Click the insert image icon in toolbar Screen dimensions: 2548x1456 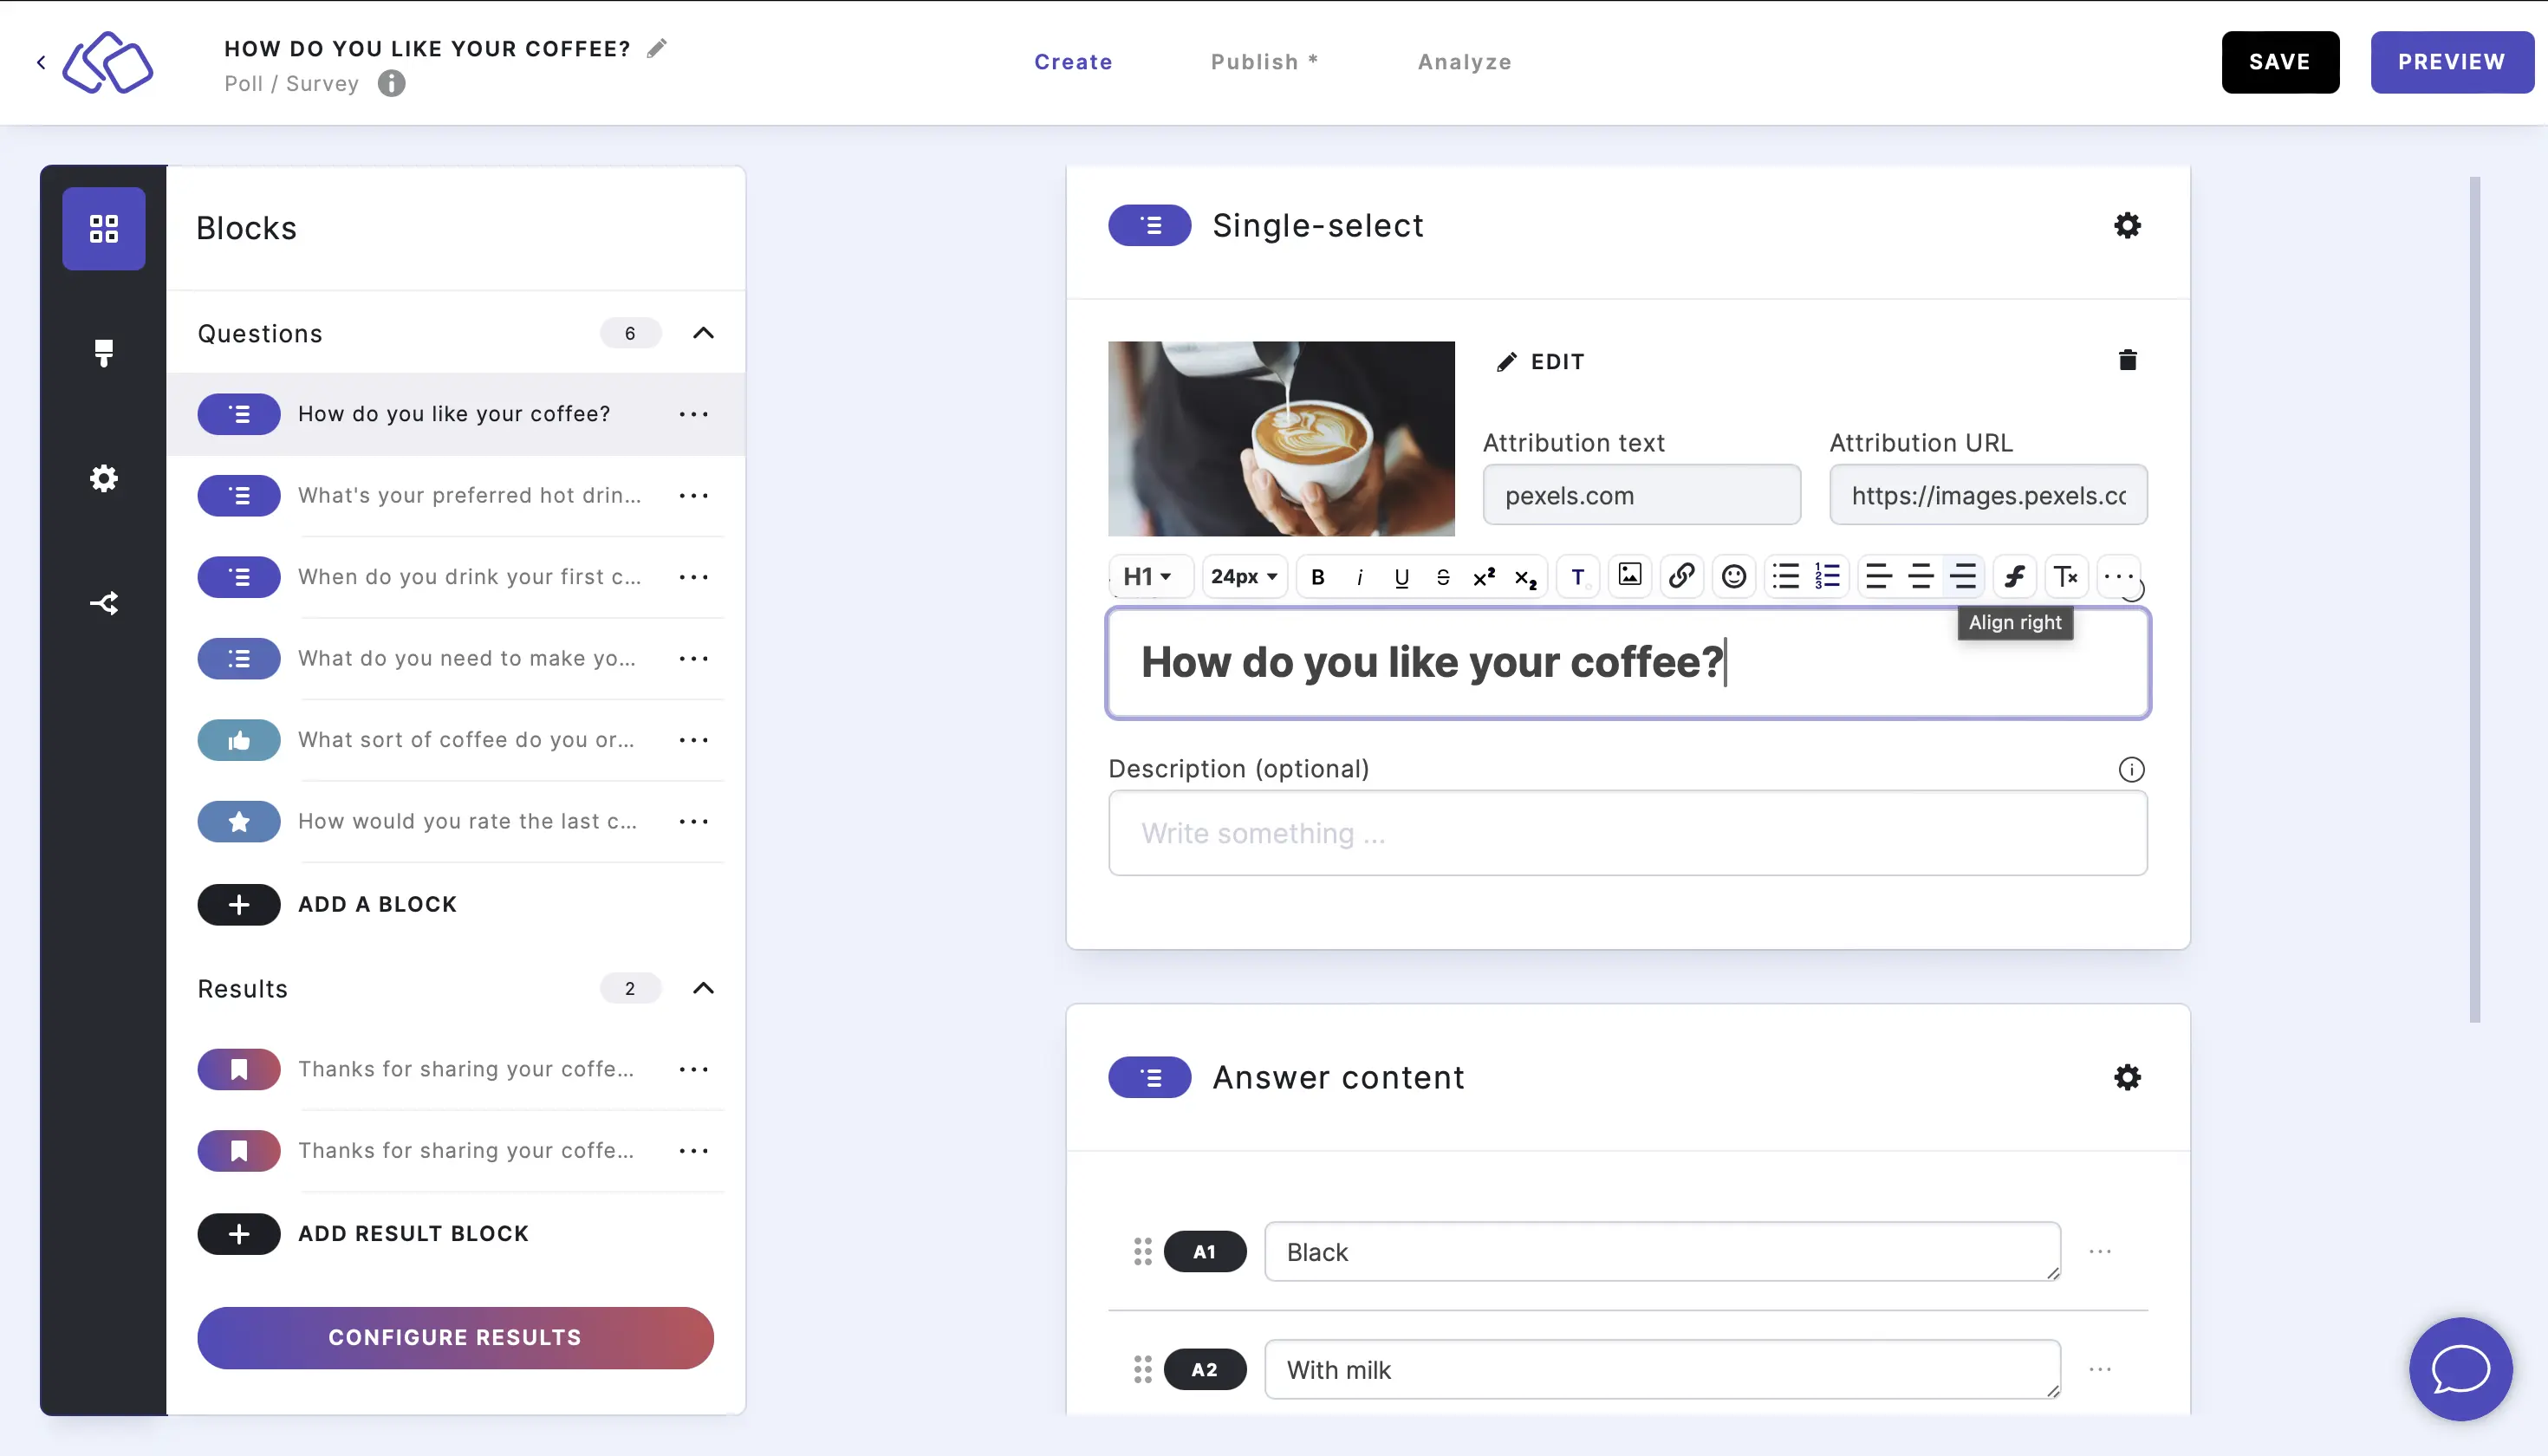[1628, 575]
